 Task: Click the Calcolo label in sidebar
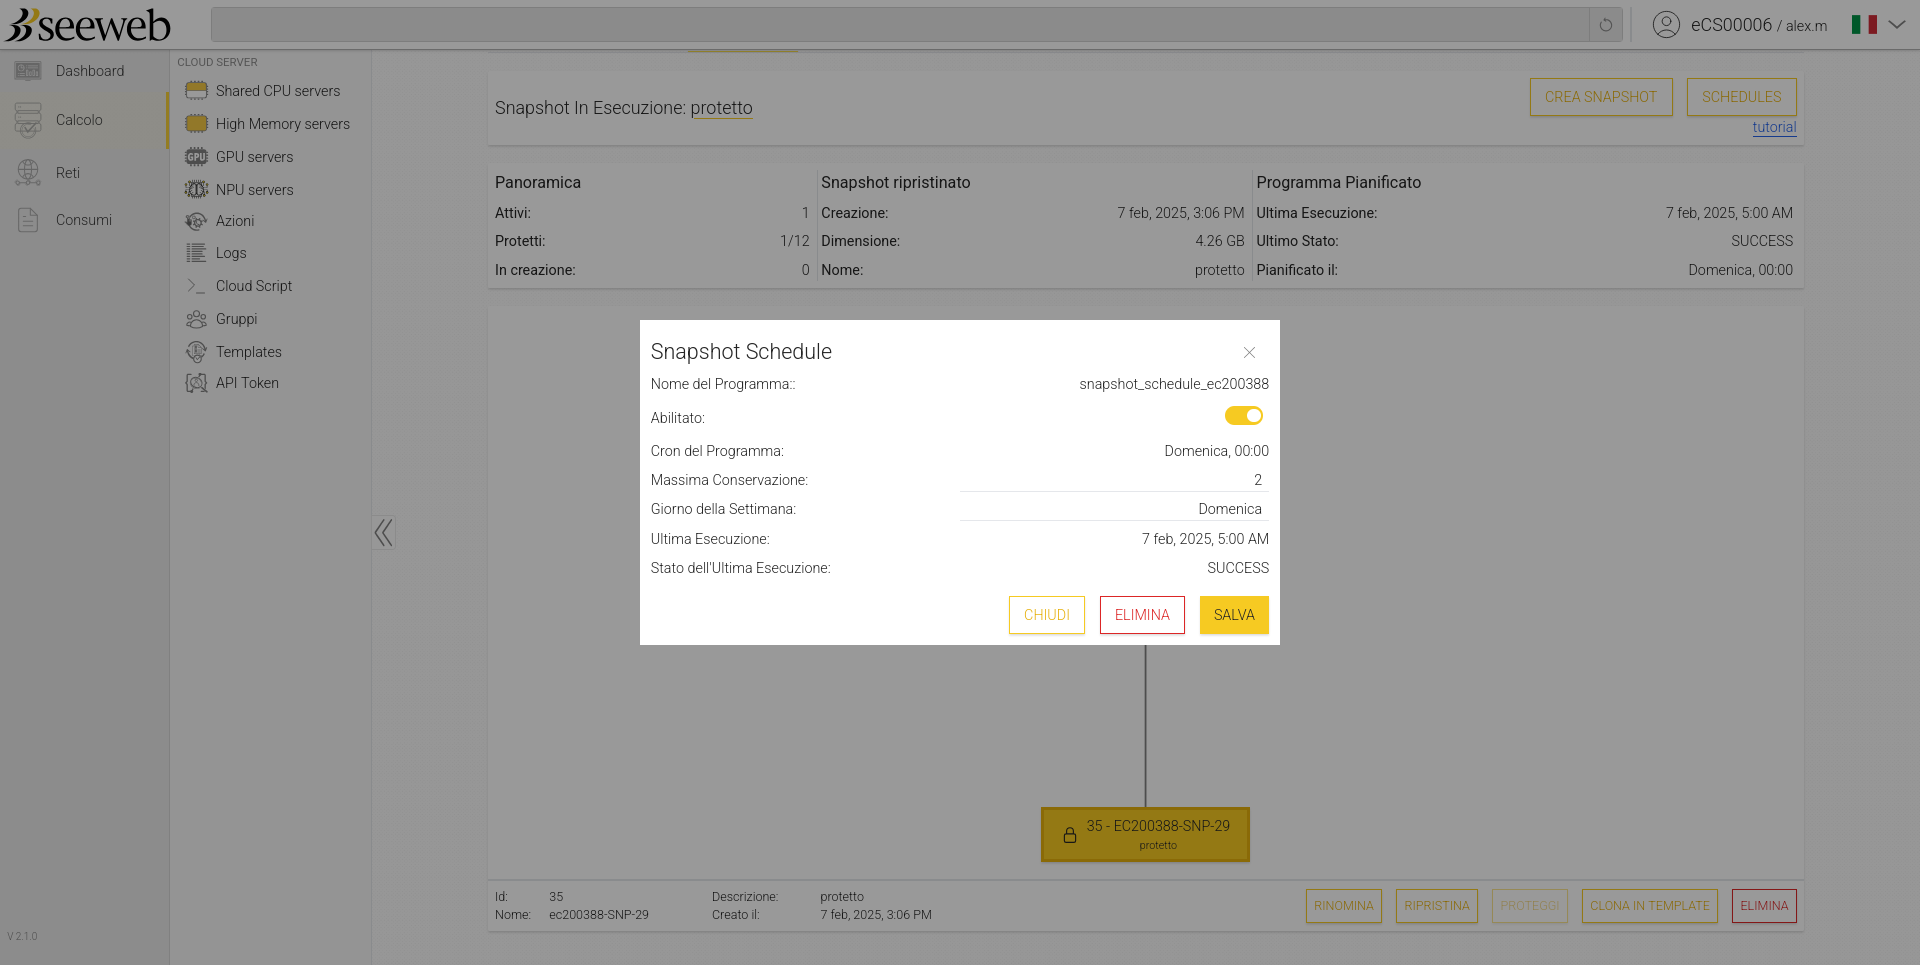click(x=79, y=120)
